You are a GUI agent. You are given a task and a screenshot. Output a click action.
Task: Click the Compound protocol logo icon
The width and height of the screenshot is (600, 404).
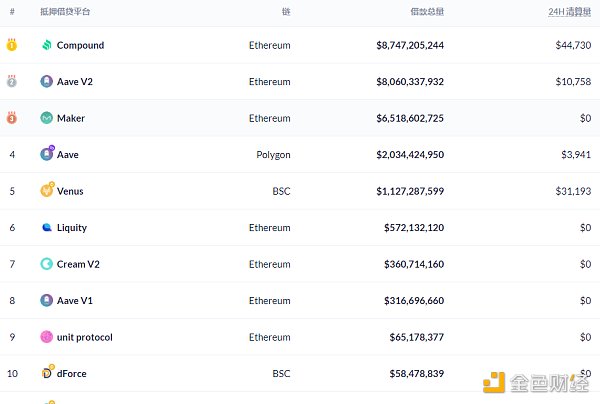46,45
